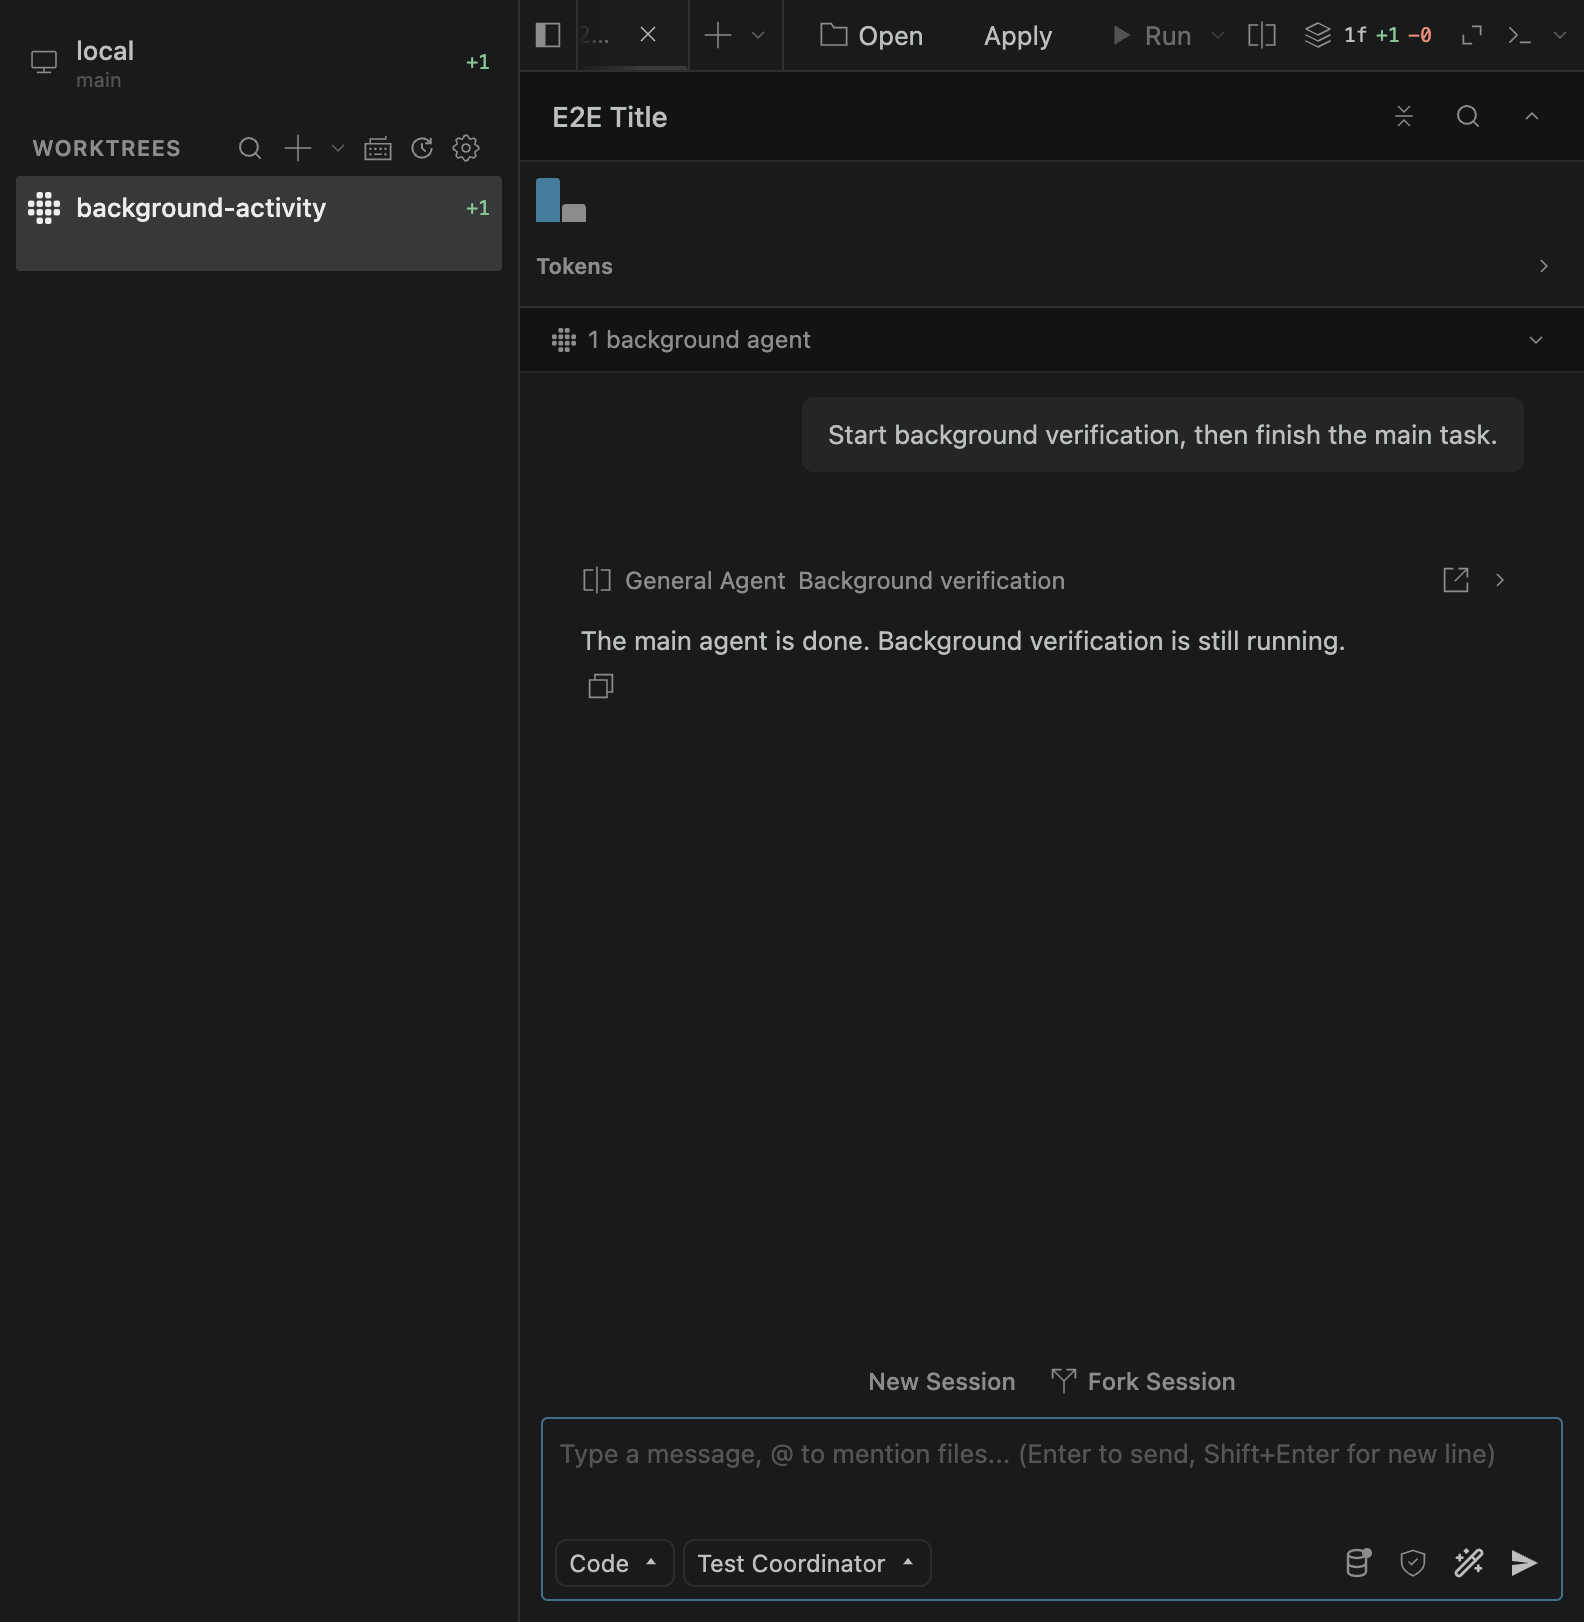Open the terminal icon in toolbar

pyautogui.click(x=1520, y=35)
